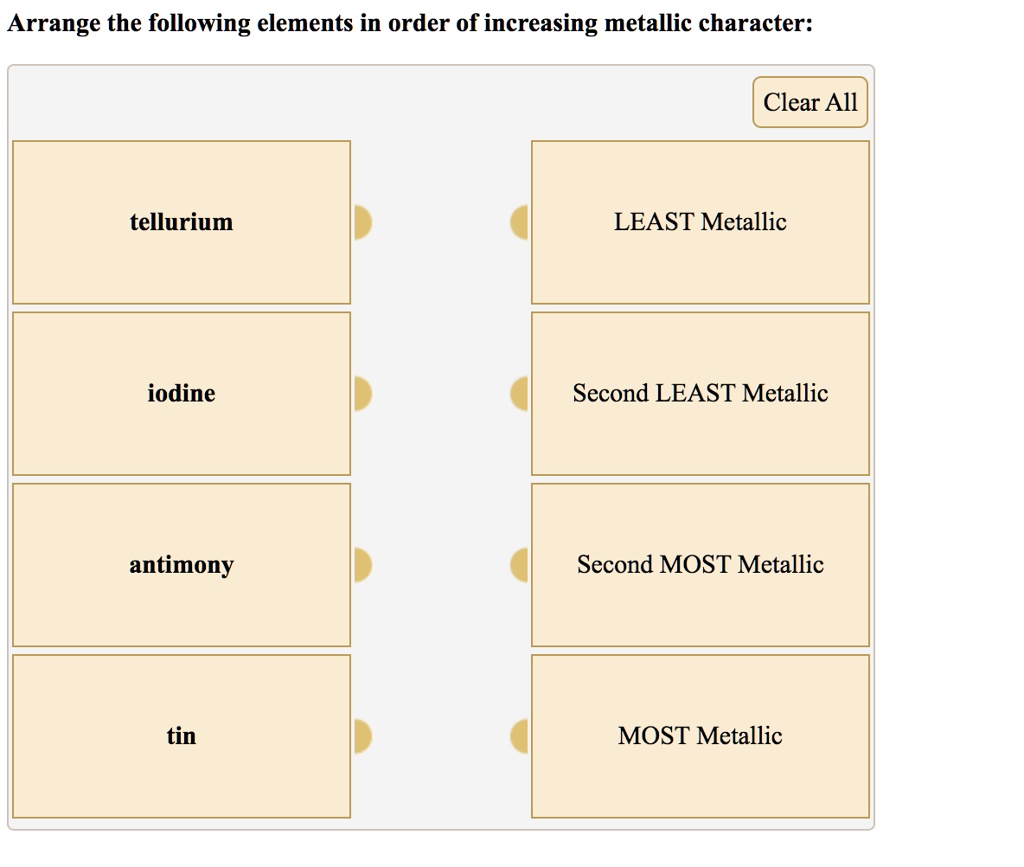This screenshot has width=1024, height=867.
Task: Select the Second MOST Metallic target slot
Action: (700, 564)
